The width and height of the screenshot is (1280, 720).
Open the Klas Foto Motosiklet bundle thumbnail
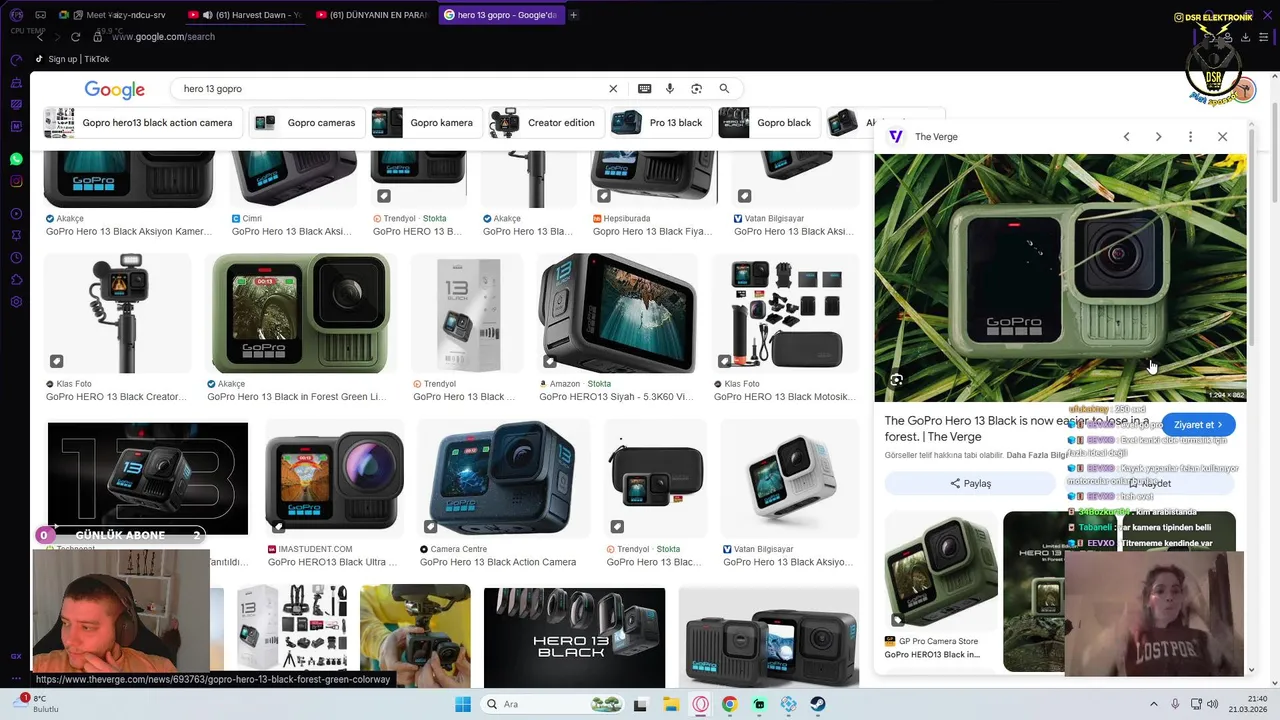[786, 313]
